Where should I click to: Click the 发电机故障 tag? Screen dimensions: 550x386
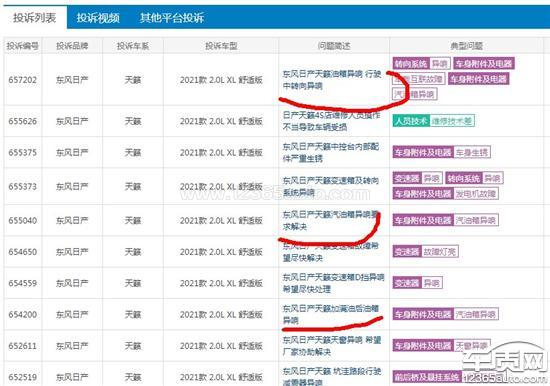click(x=476, y=193)
